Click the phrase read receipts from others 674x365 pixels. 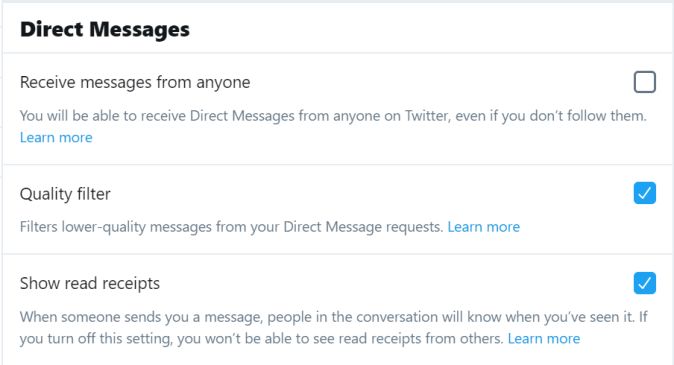point(421,339)
